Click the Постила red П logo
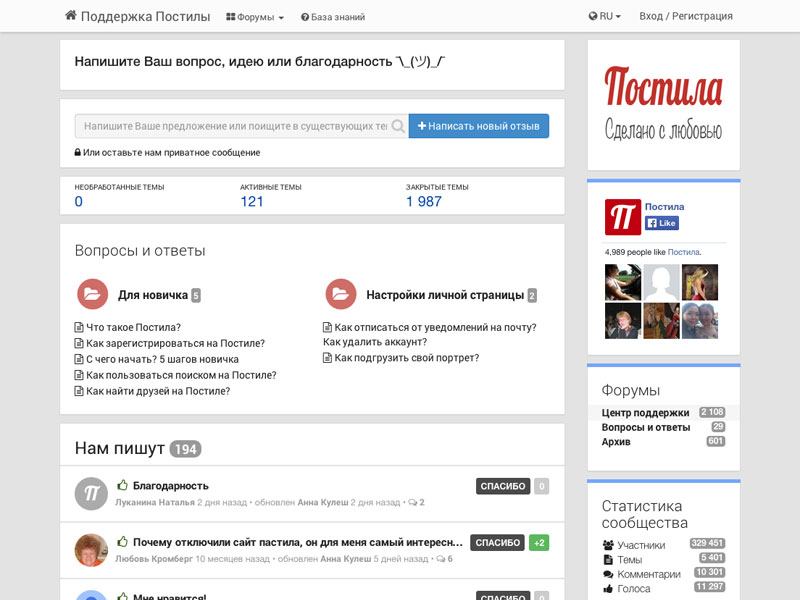Viewport: 800px width, 600px height. (622, 217)
